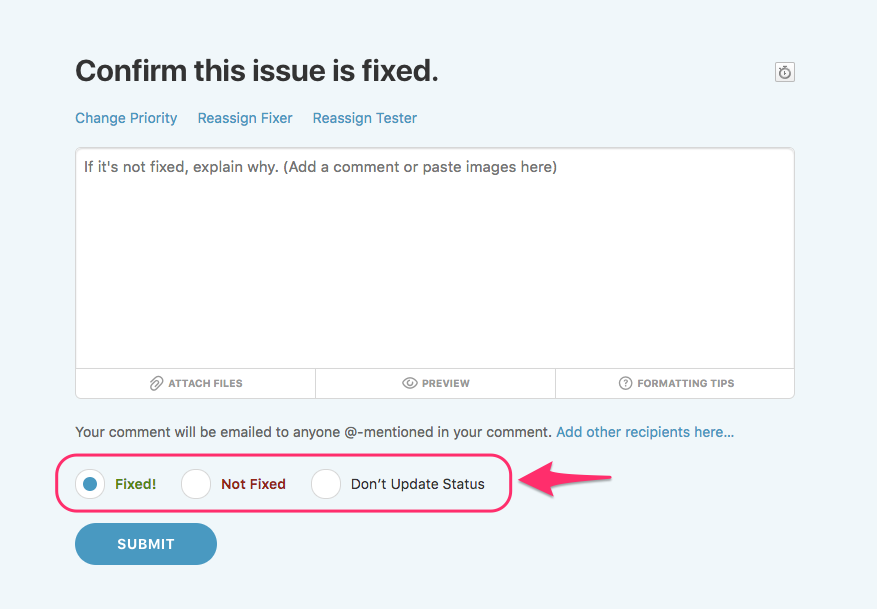
Task: Click Add other recipients here link
Action: [645, 432]
